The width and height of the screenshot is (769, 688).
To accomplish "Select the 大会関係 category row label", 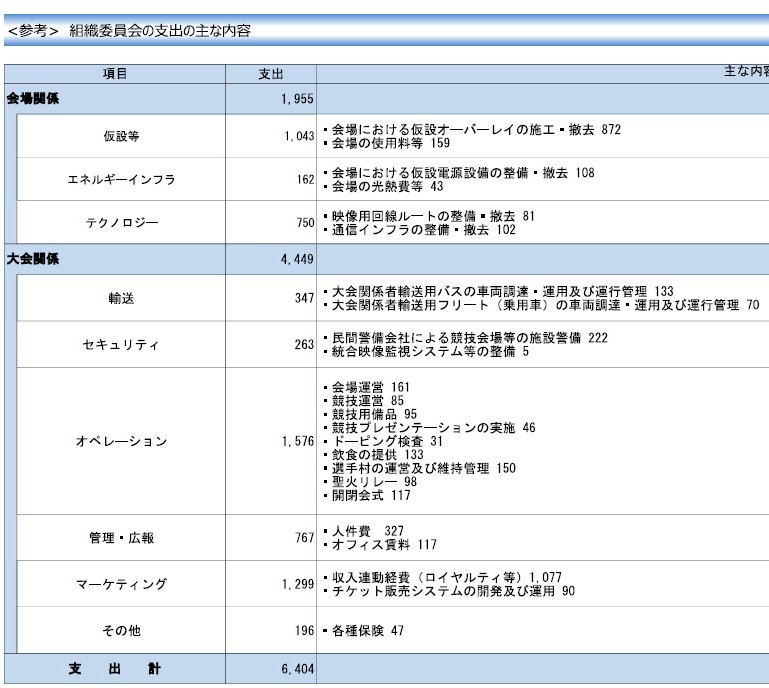I will pyautogui.click(x=31, y=260).
